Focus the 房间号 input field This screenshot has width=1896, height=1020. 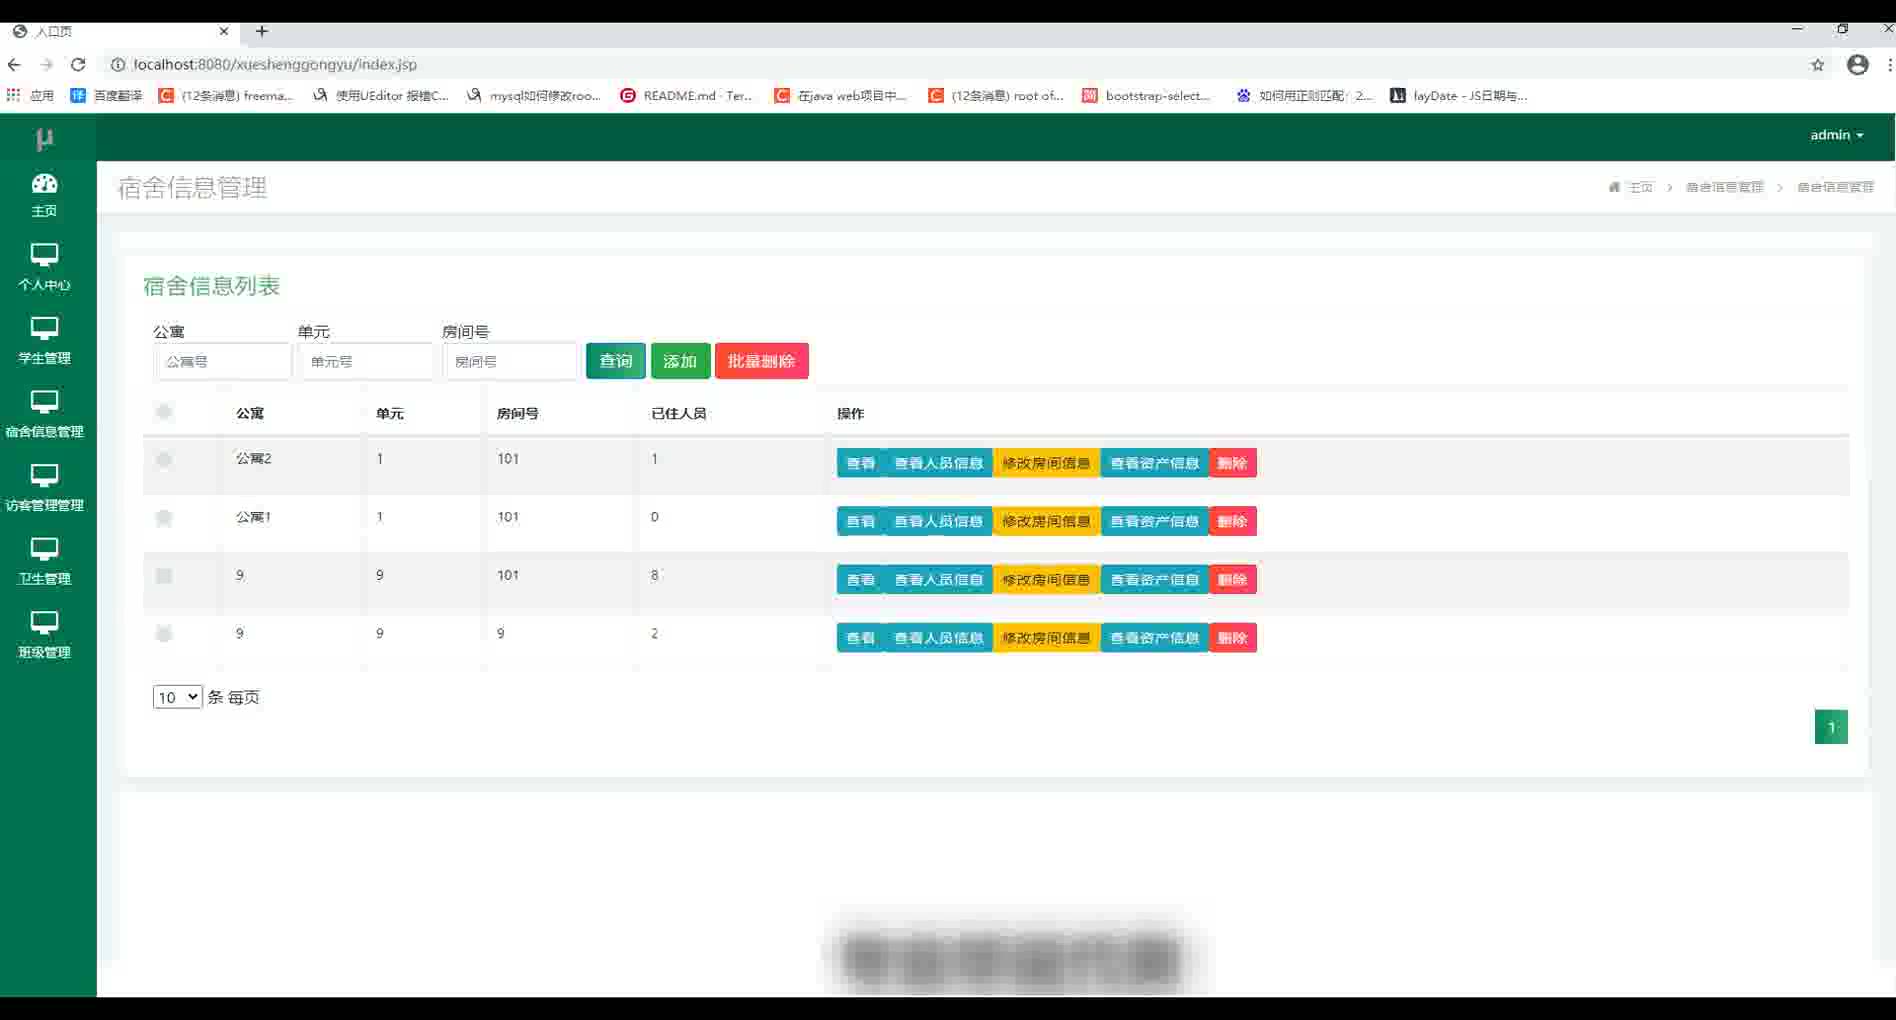(x=511, y=361)
